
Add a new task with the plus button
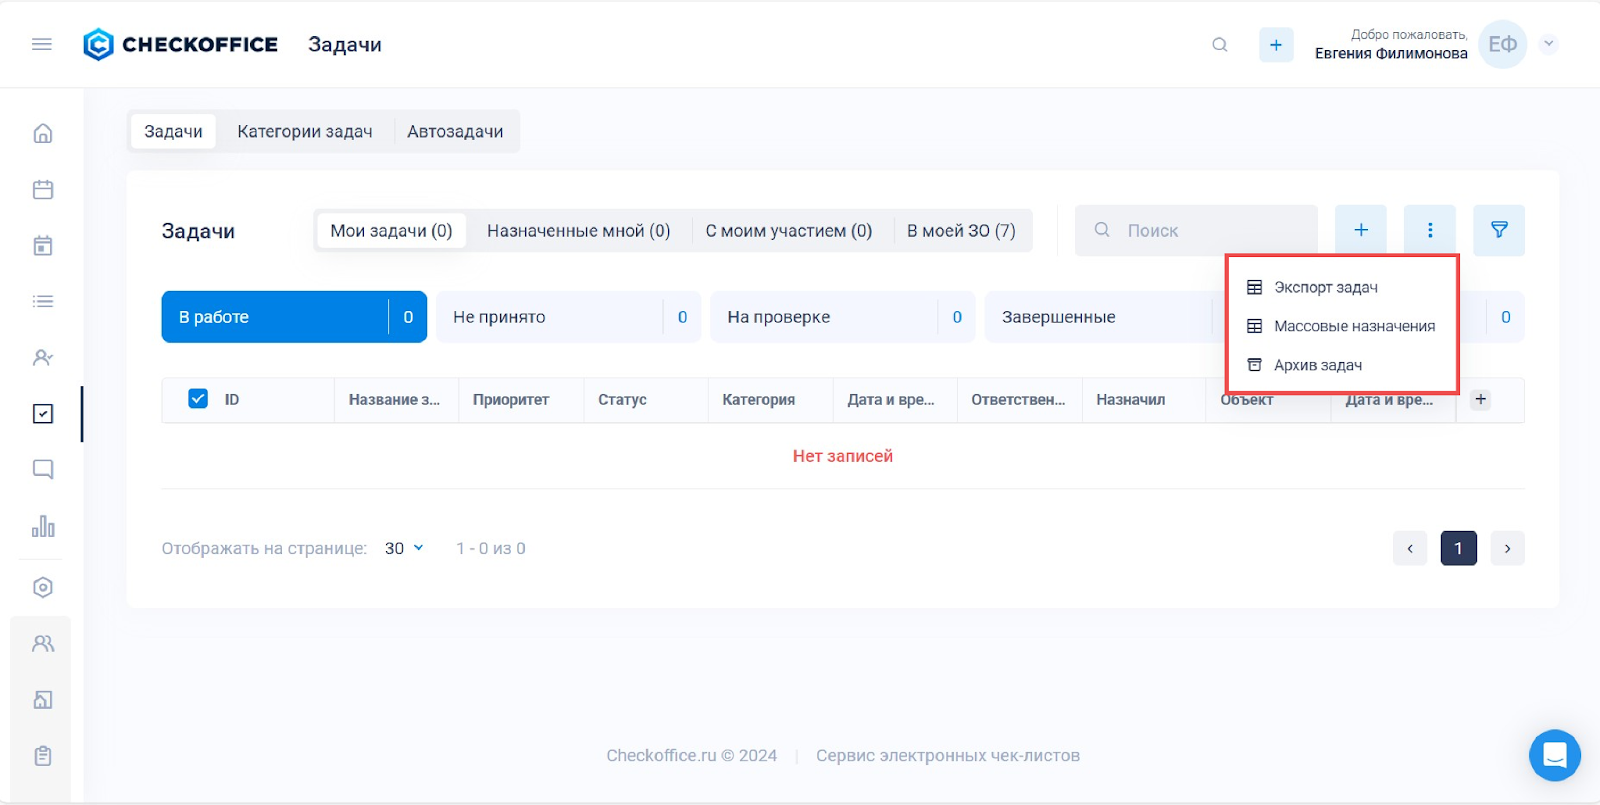(1361, 230)
